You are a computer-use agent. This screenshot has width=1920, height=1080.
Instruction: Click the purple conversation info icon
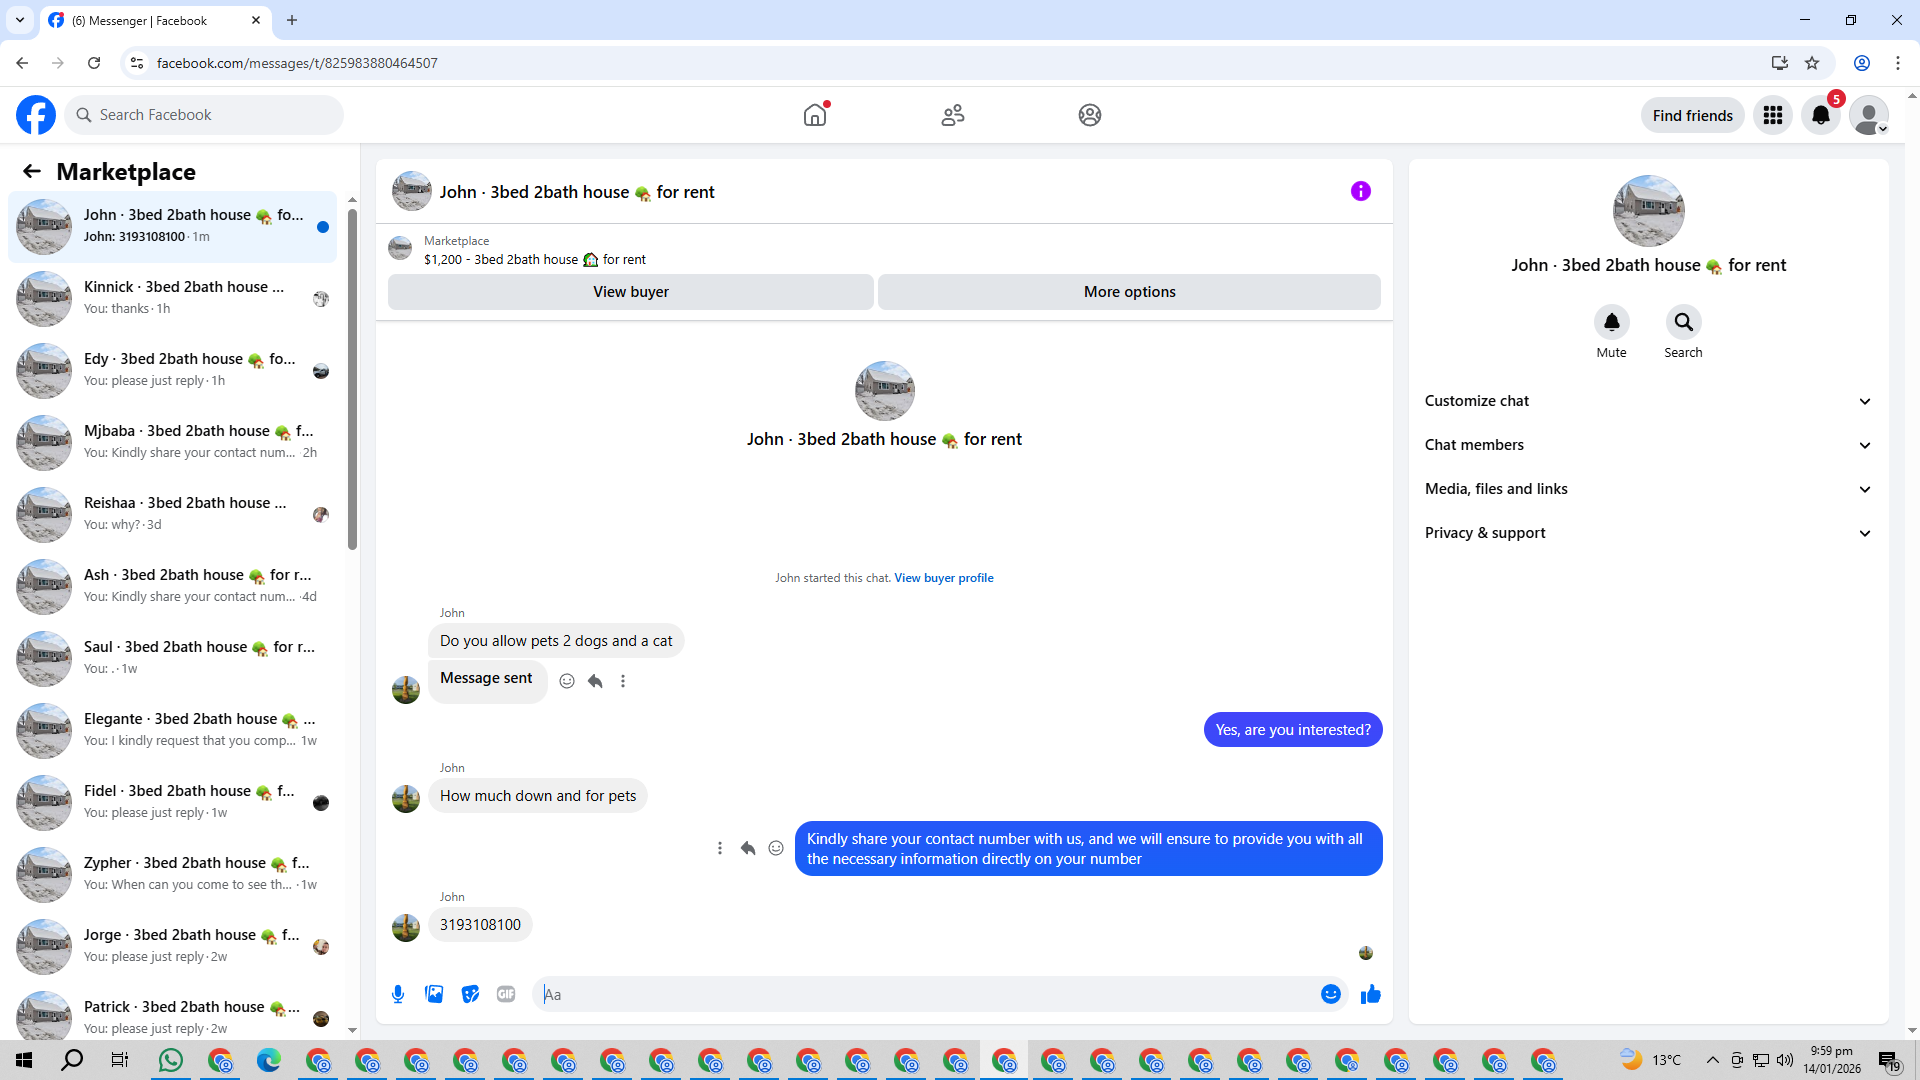(x=1360, y=191)
